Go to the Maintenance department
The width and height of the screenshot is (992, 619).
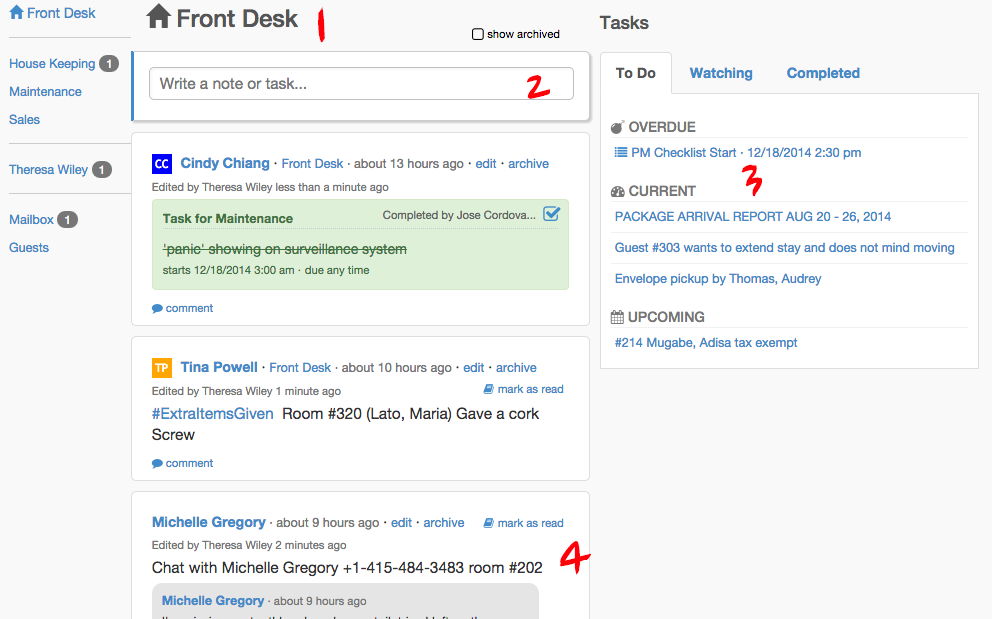pyautogui.click(x=45, y=92)
